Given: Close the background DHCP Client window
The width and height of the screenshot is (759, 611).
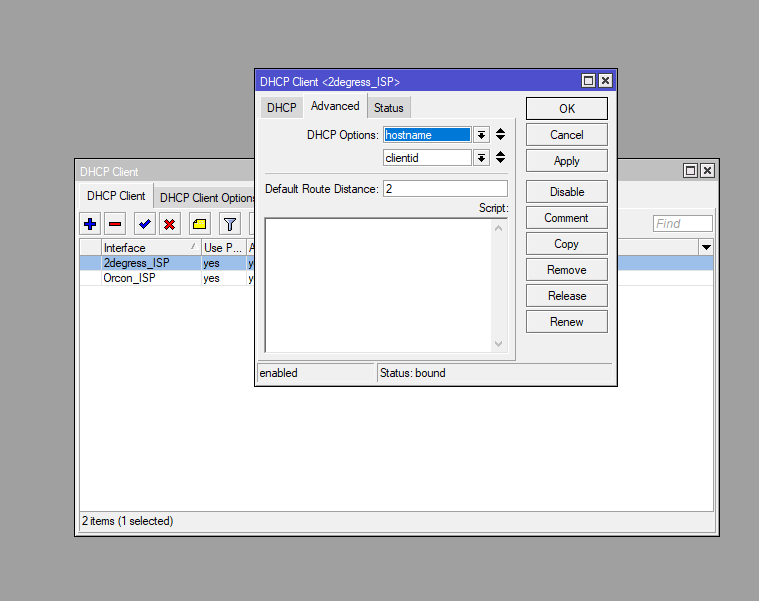Looking at the screenshot, I should pos(707,170).
